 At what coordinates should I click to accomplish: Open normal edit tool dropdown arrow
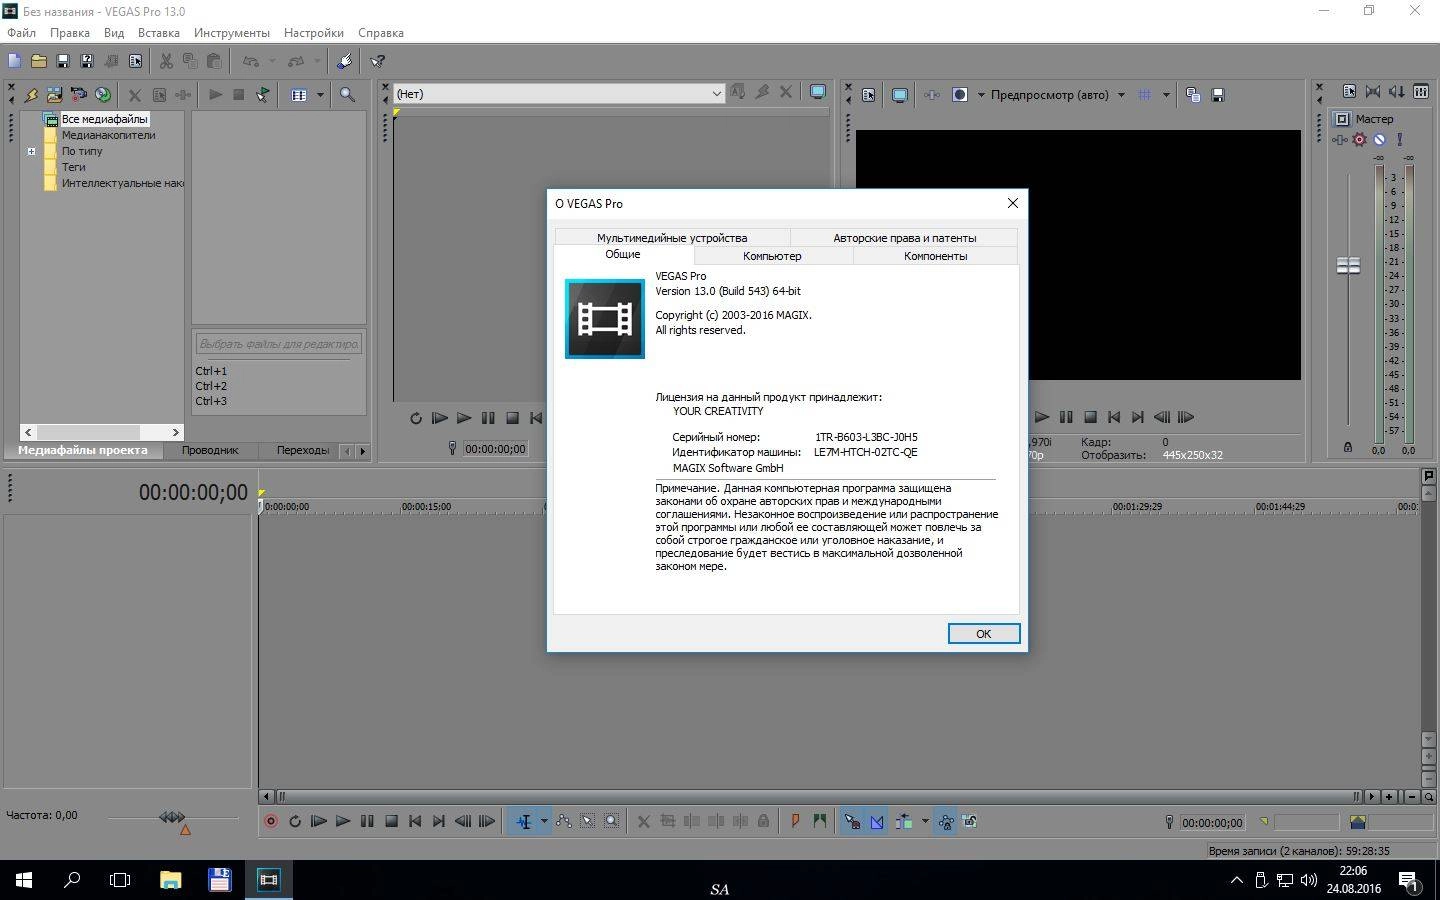[544, 821]
